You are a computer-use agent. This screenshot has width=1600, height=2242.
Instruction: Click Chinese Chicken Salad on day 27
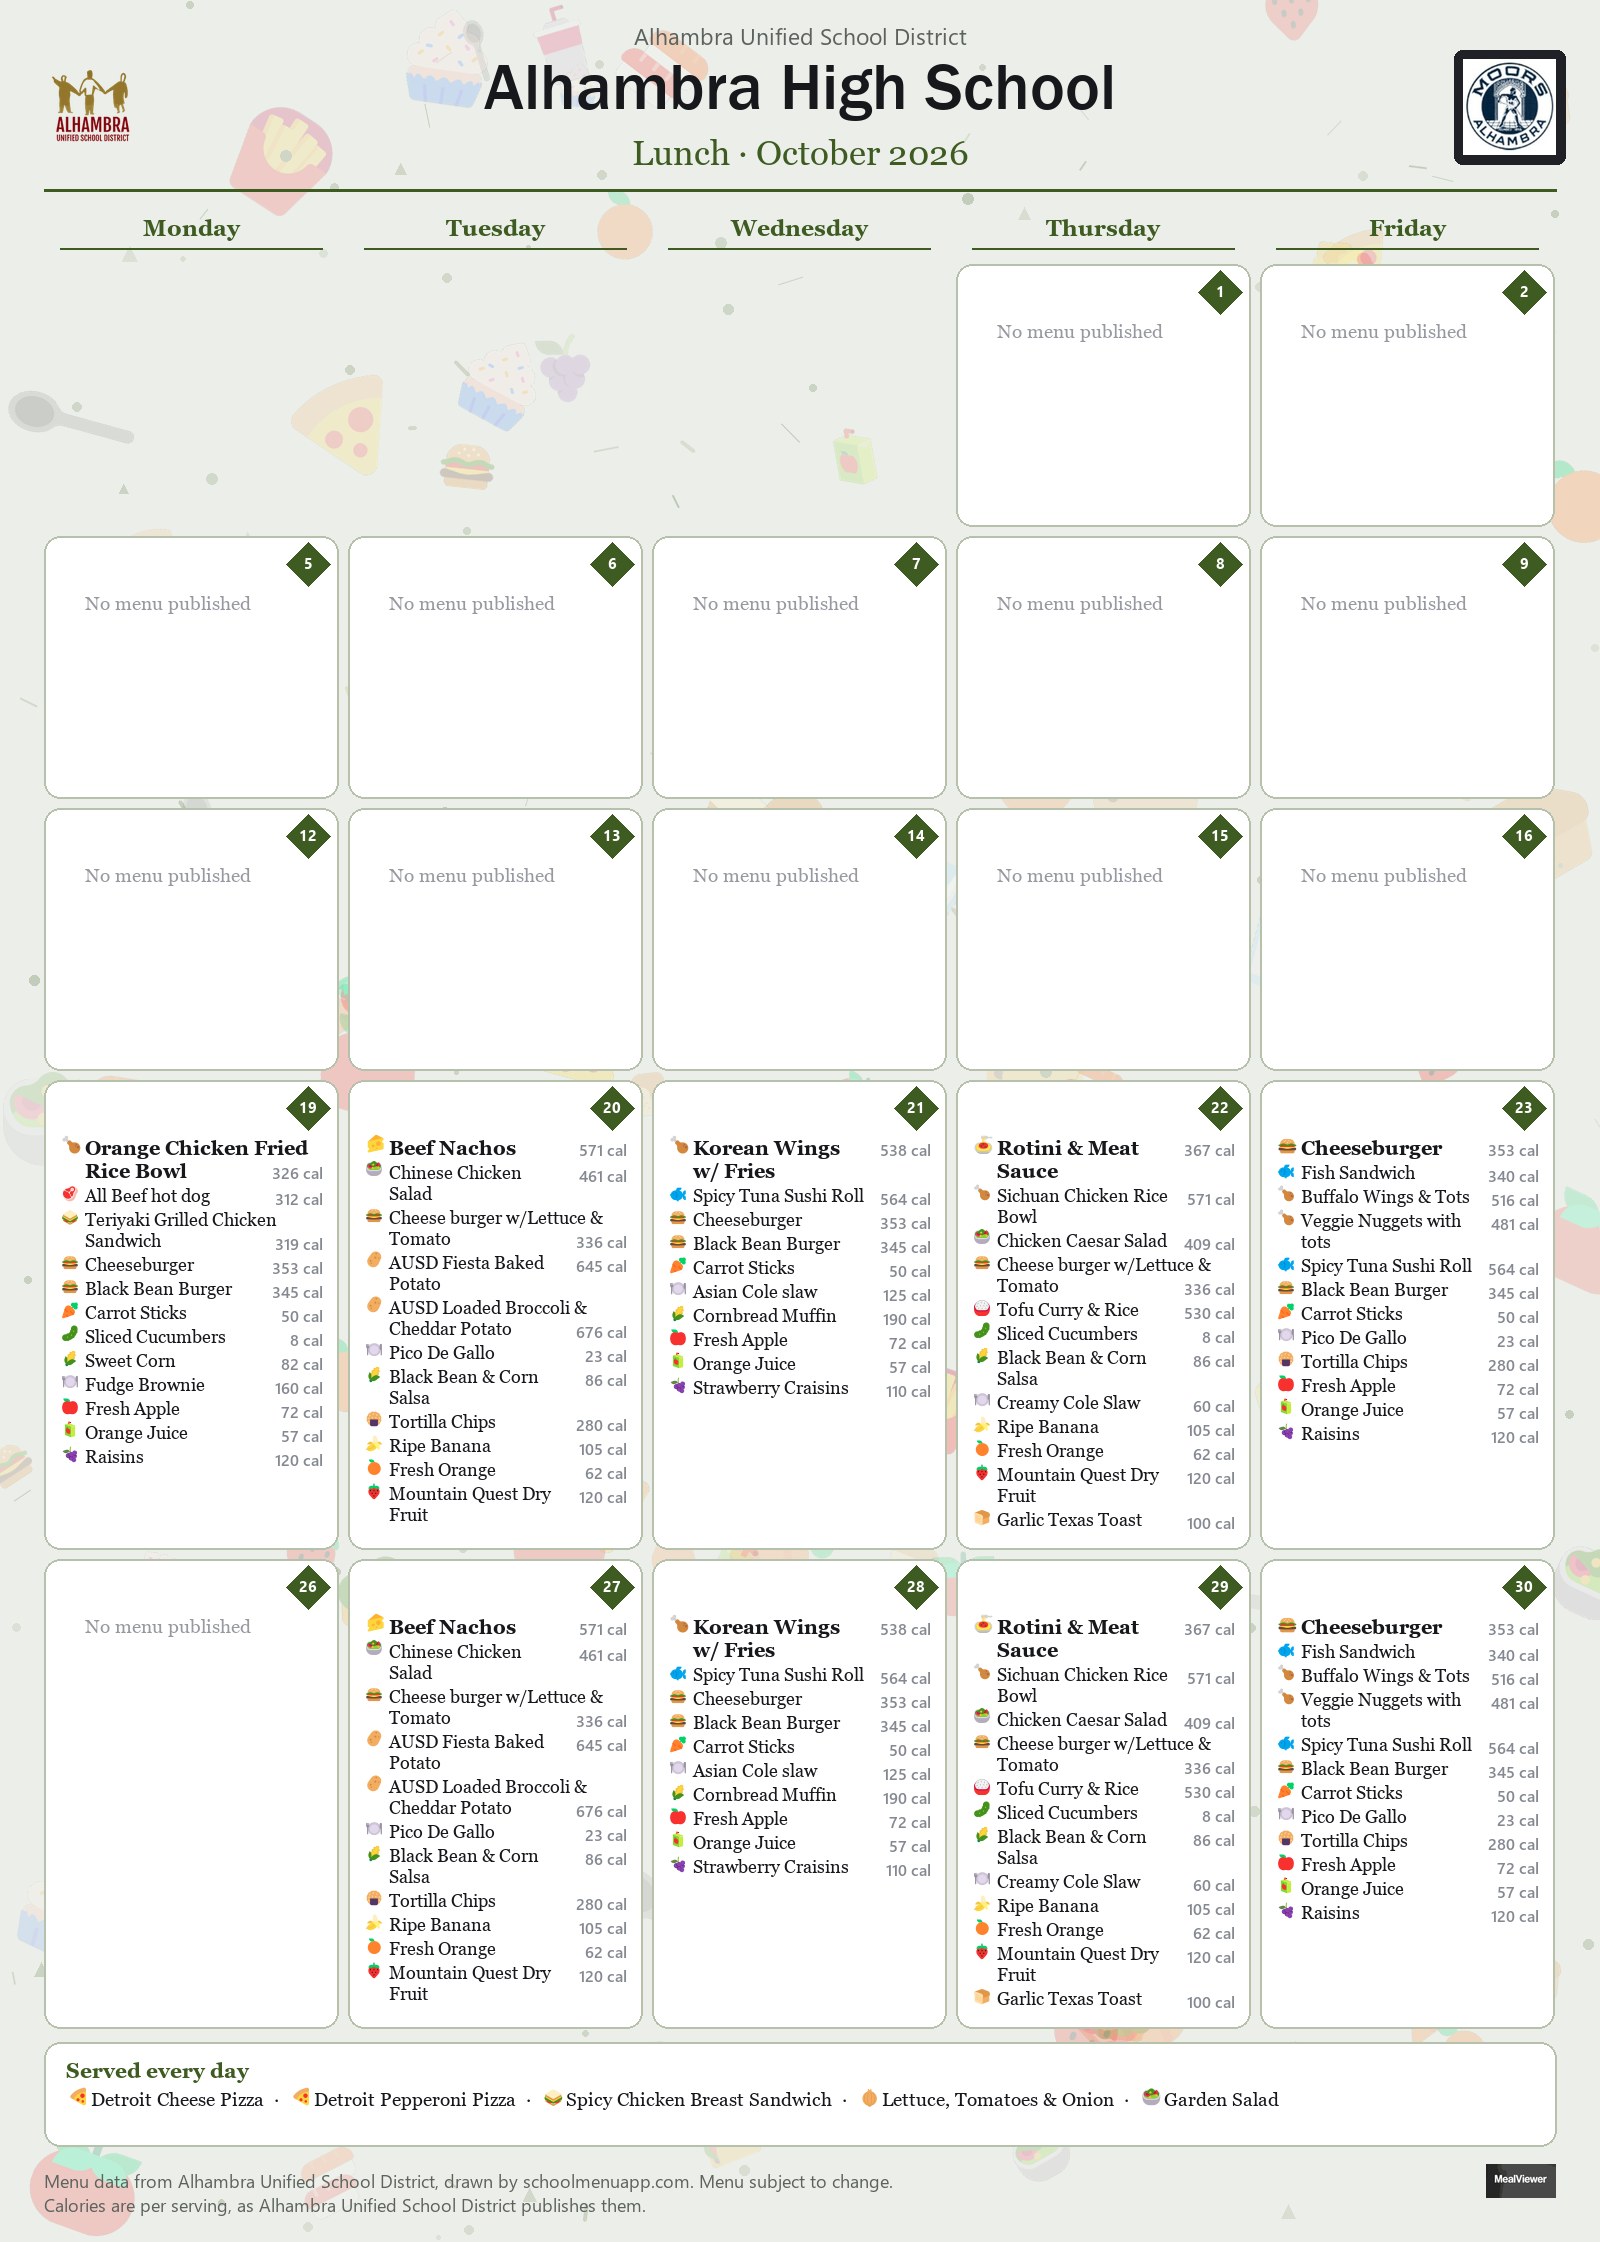tap(455, 1662)
